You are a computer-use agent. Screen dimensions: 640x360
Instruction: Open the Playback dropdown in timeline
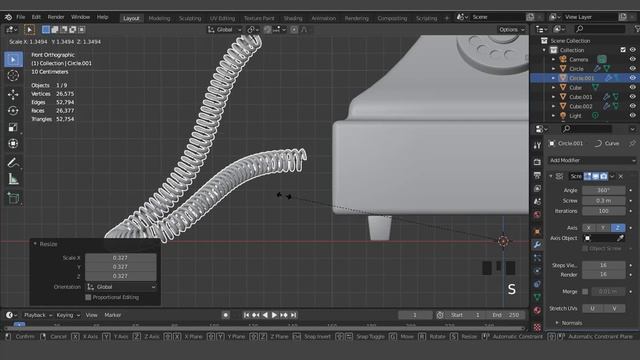38,315
